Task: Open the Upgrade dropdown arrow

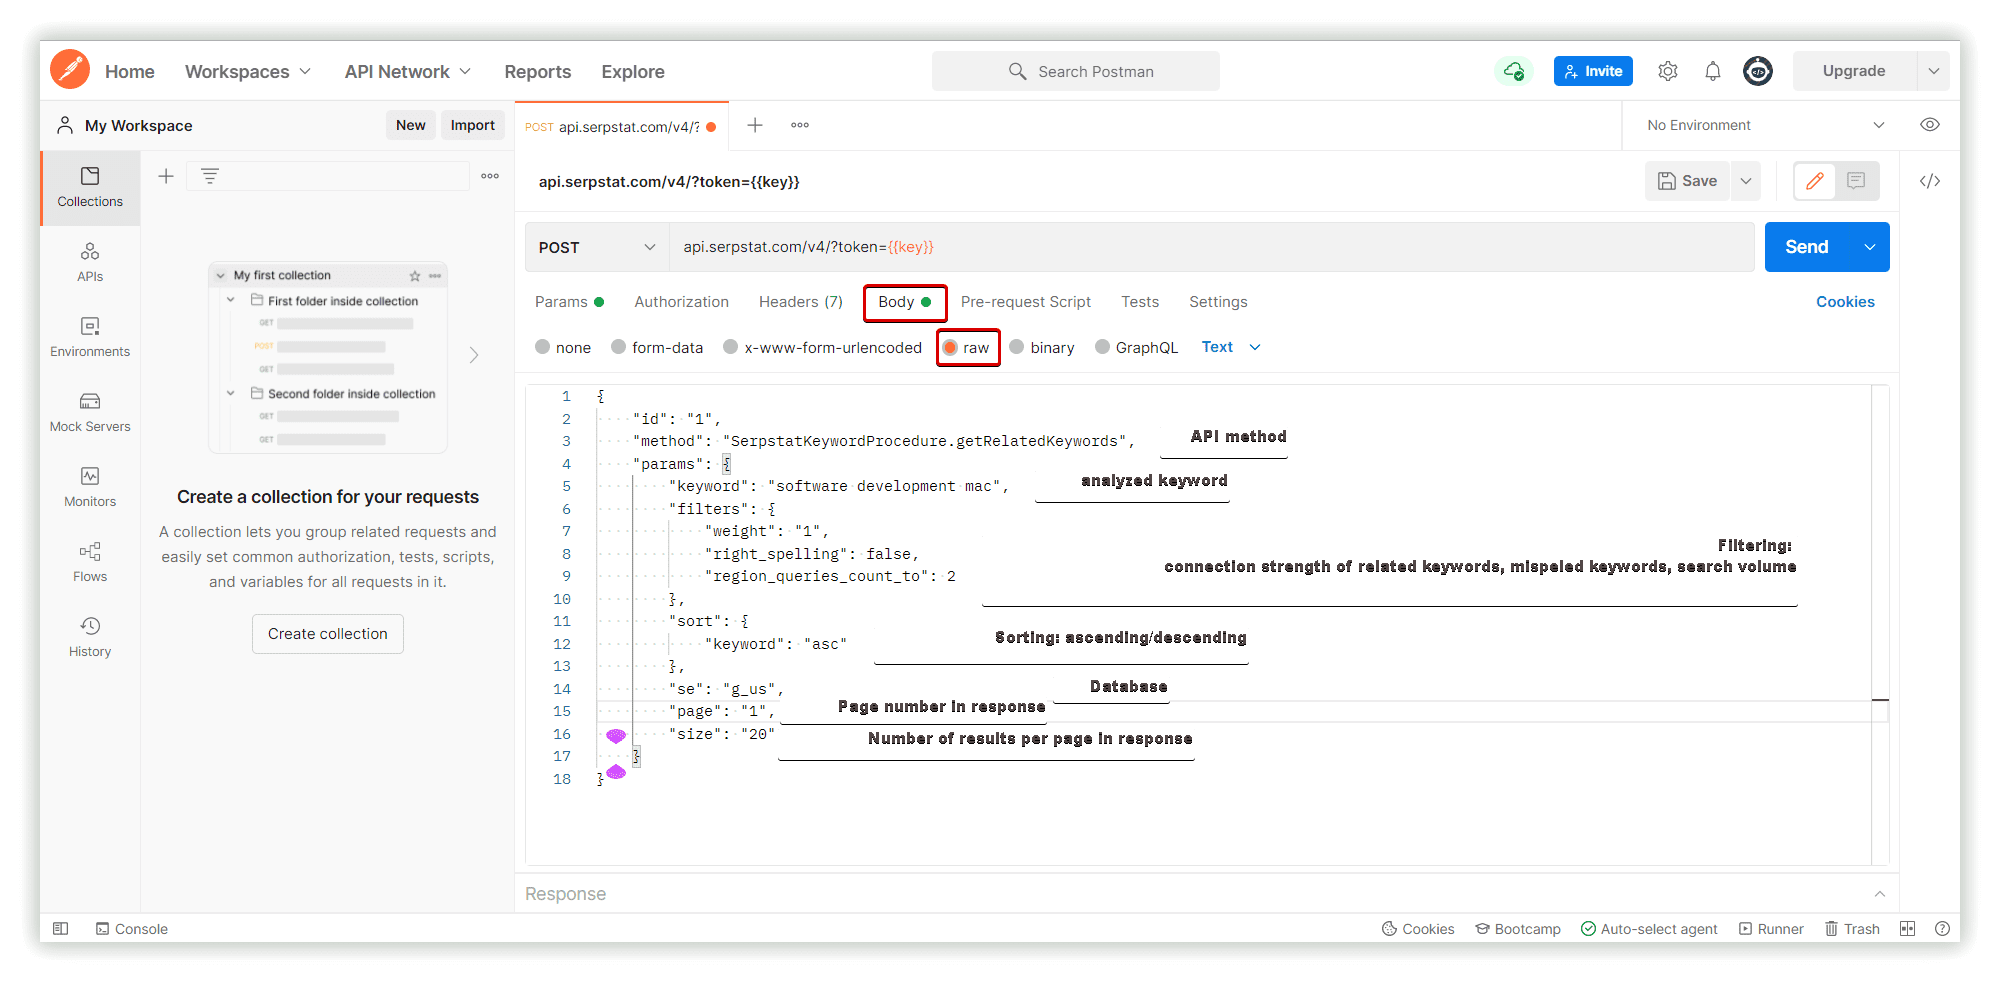Action: [1934, 71]
